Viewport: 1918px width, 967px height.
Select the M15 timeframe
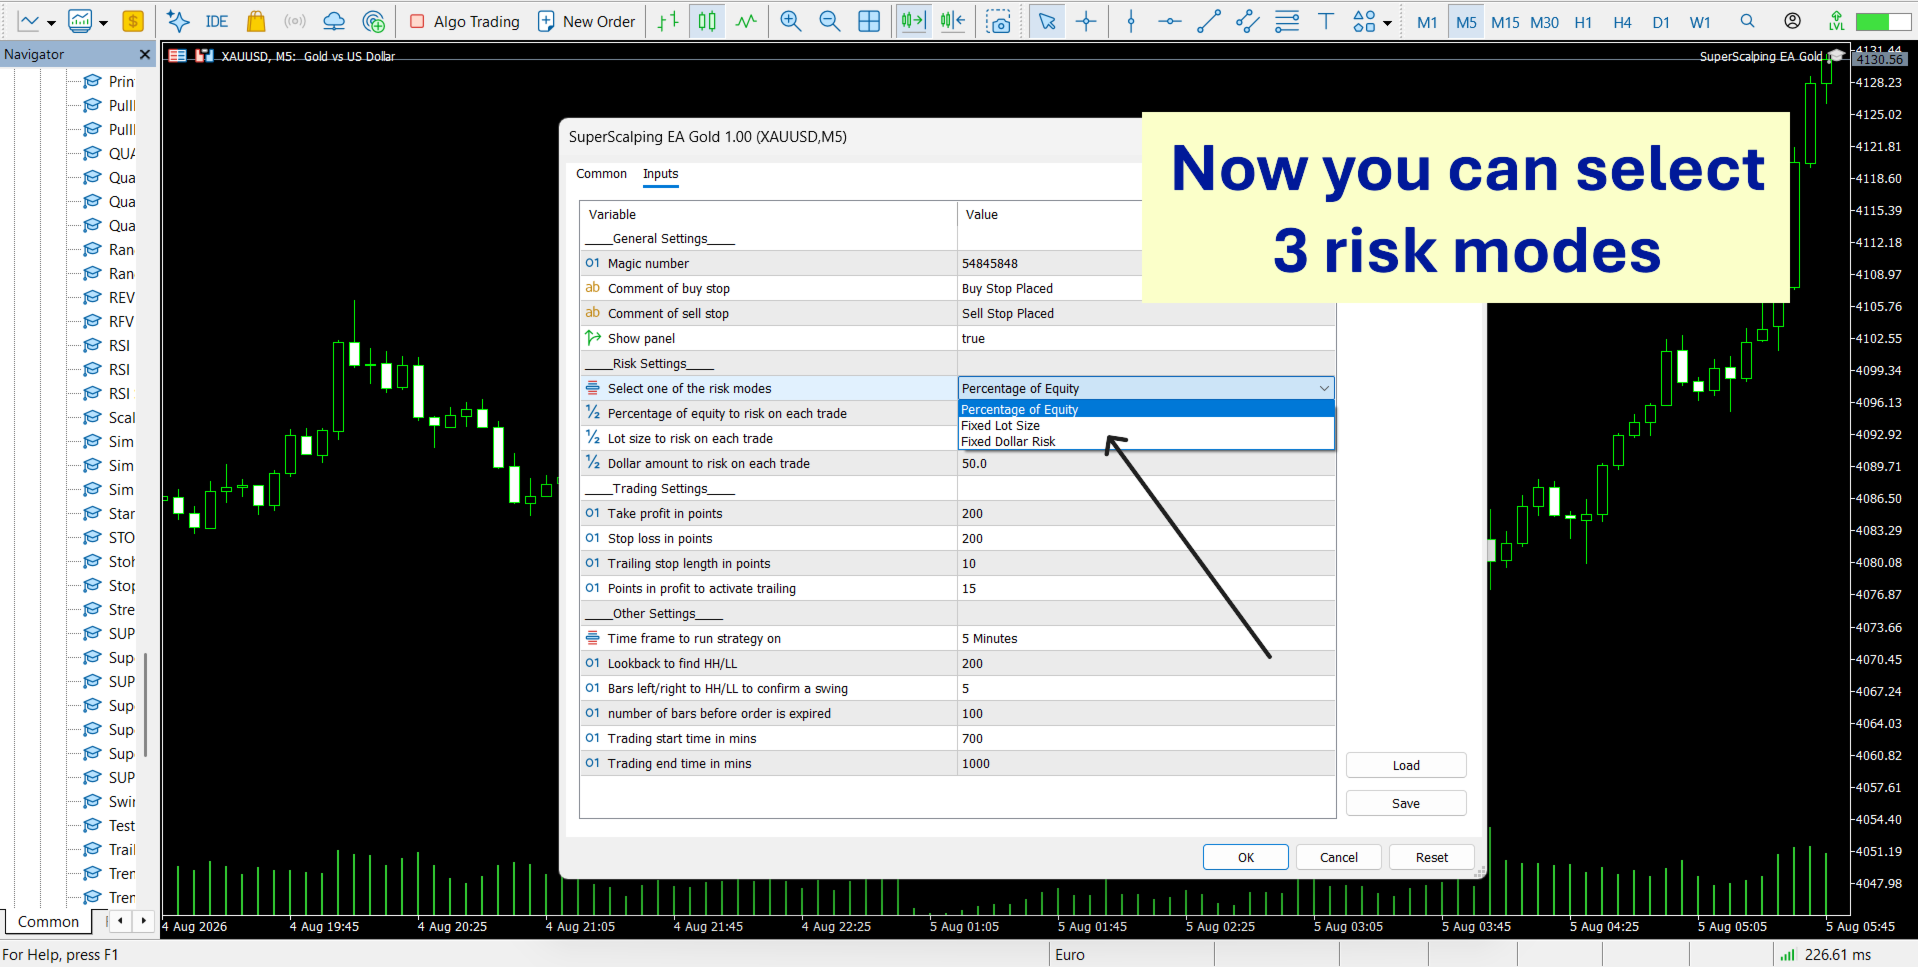[x=1505, y=22]
